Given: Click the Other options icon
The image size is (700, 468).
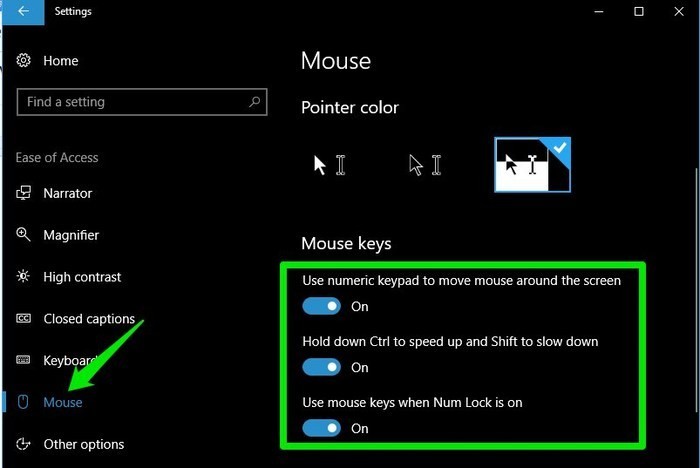Looking at the screenshot, I should pyautogui.click(x=24, y=444).
